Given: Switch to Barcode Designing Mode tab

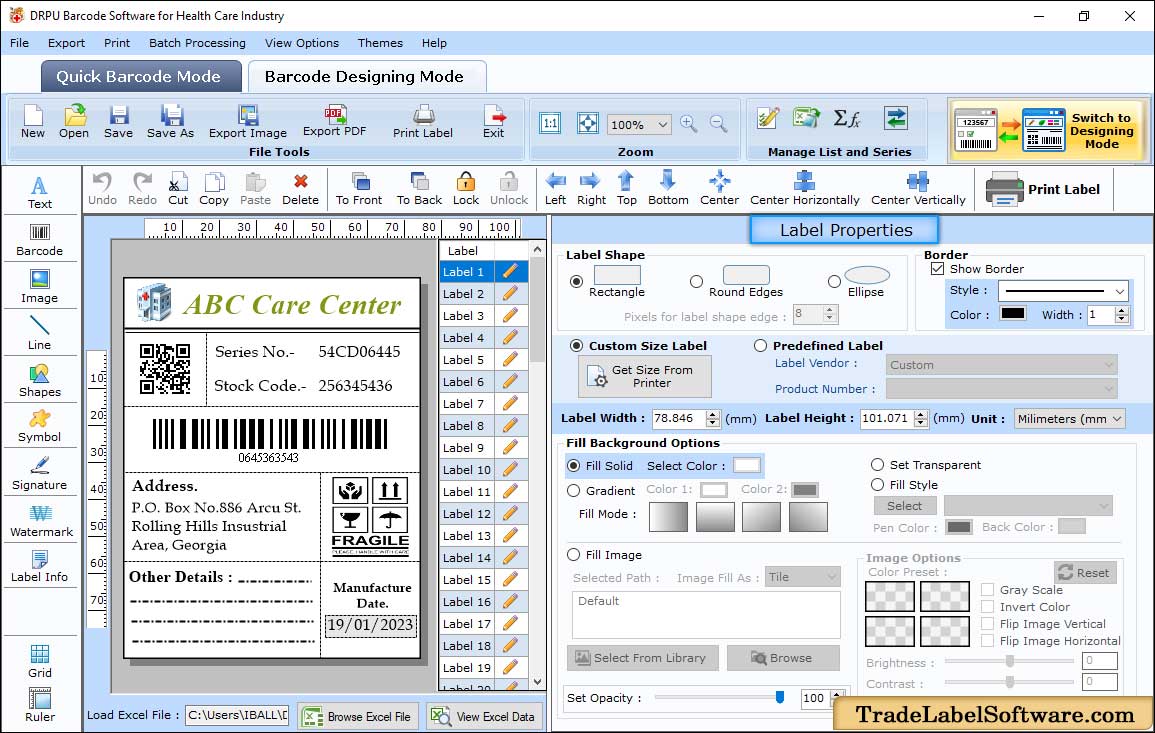Looking at the screenshot, I should 366,77.
